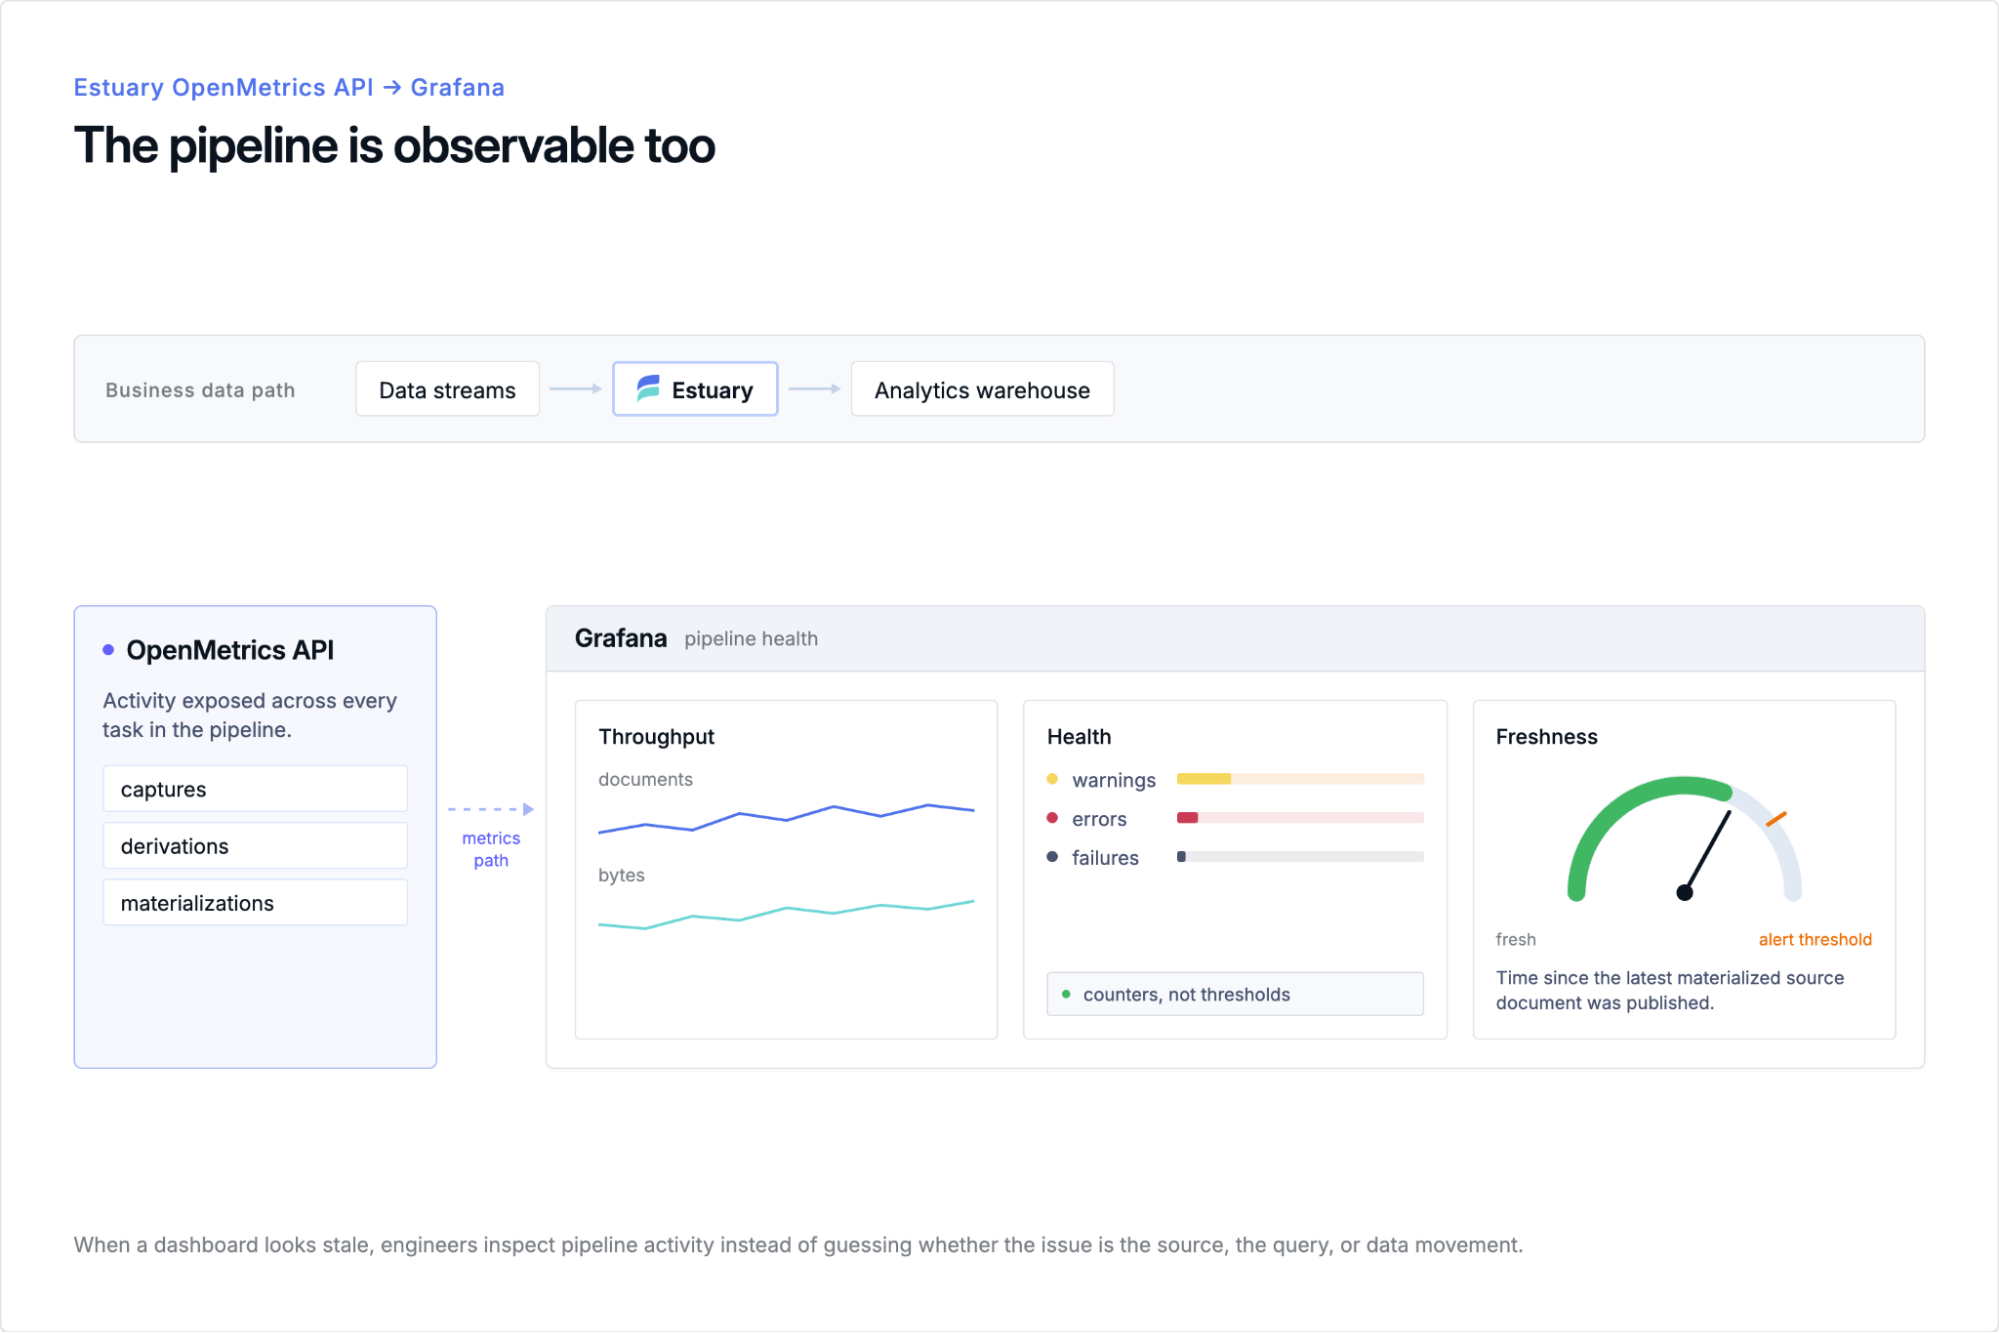The width and height of the screenshot is (1999, 1333).
Task: Open the materializations task row
Action: pyautogui.click(x=255, y=903)
